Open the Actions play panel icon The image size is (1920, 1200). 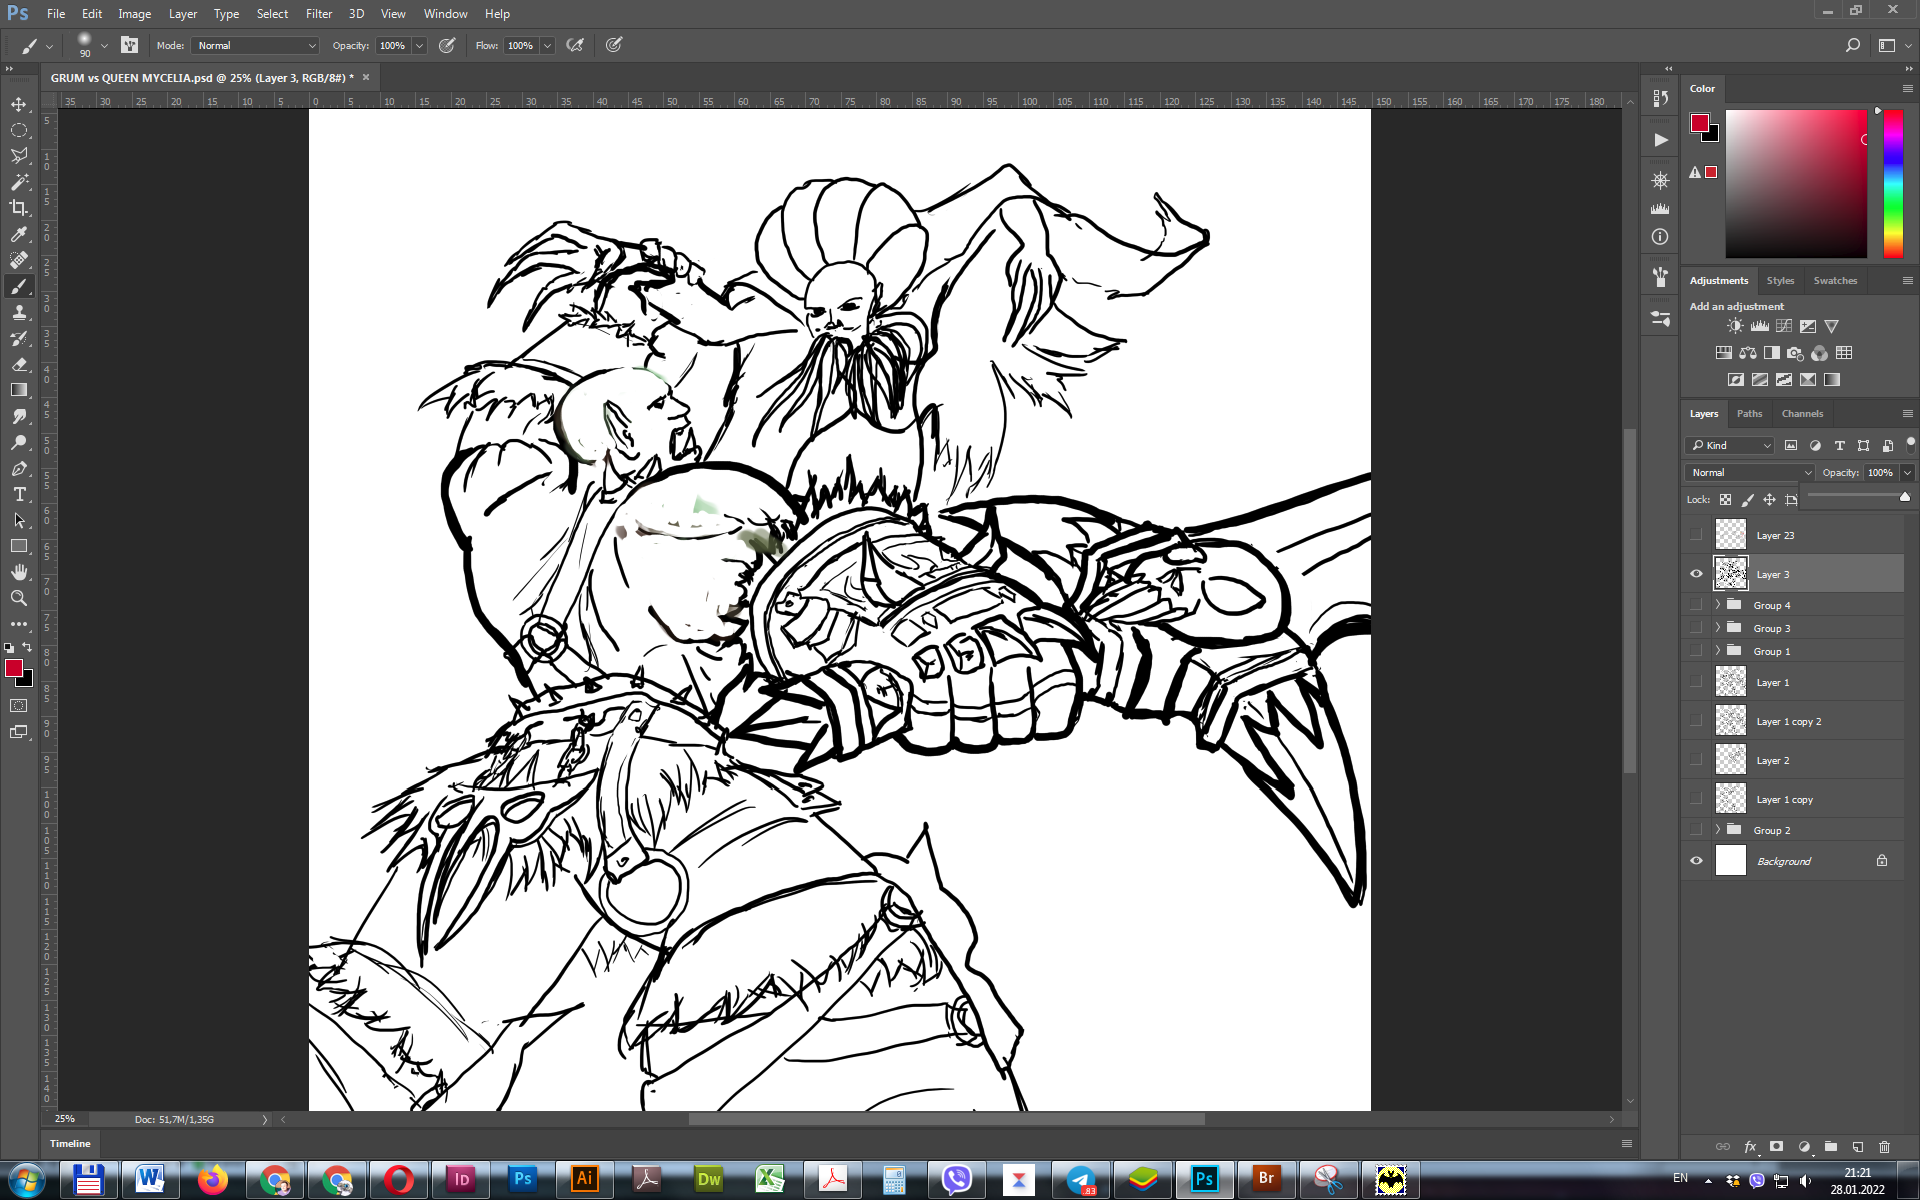[x=1660, y=140]
